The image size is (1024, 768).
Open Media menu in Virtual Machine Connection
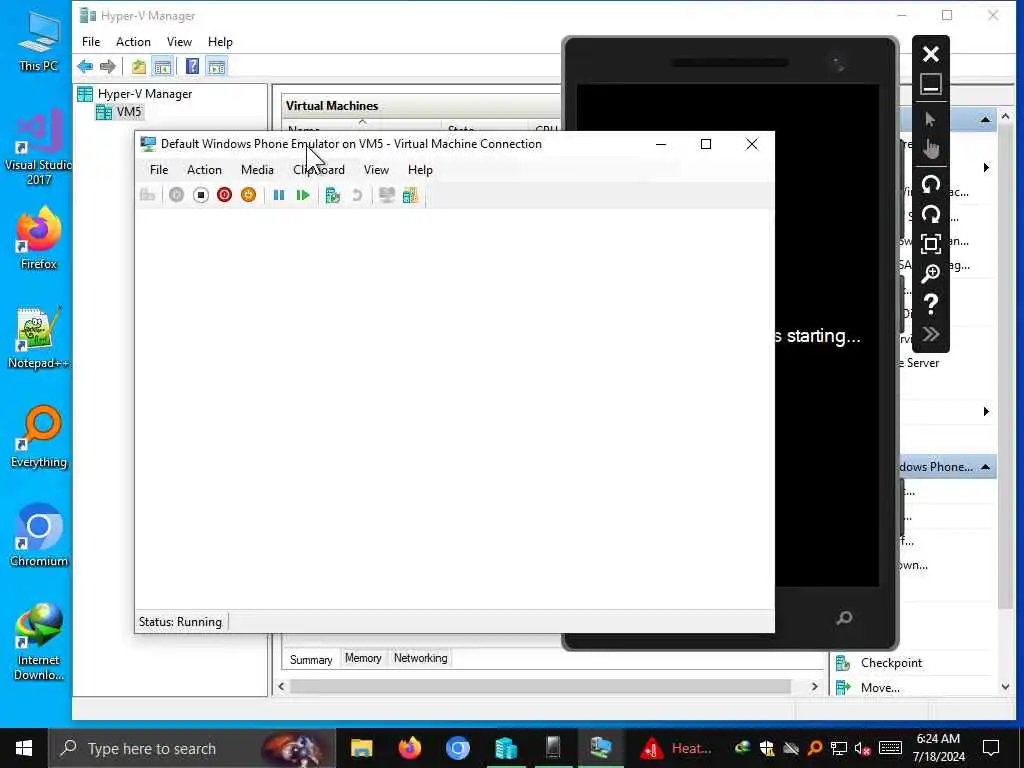pyautogui.click(x=257, y=170)
